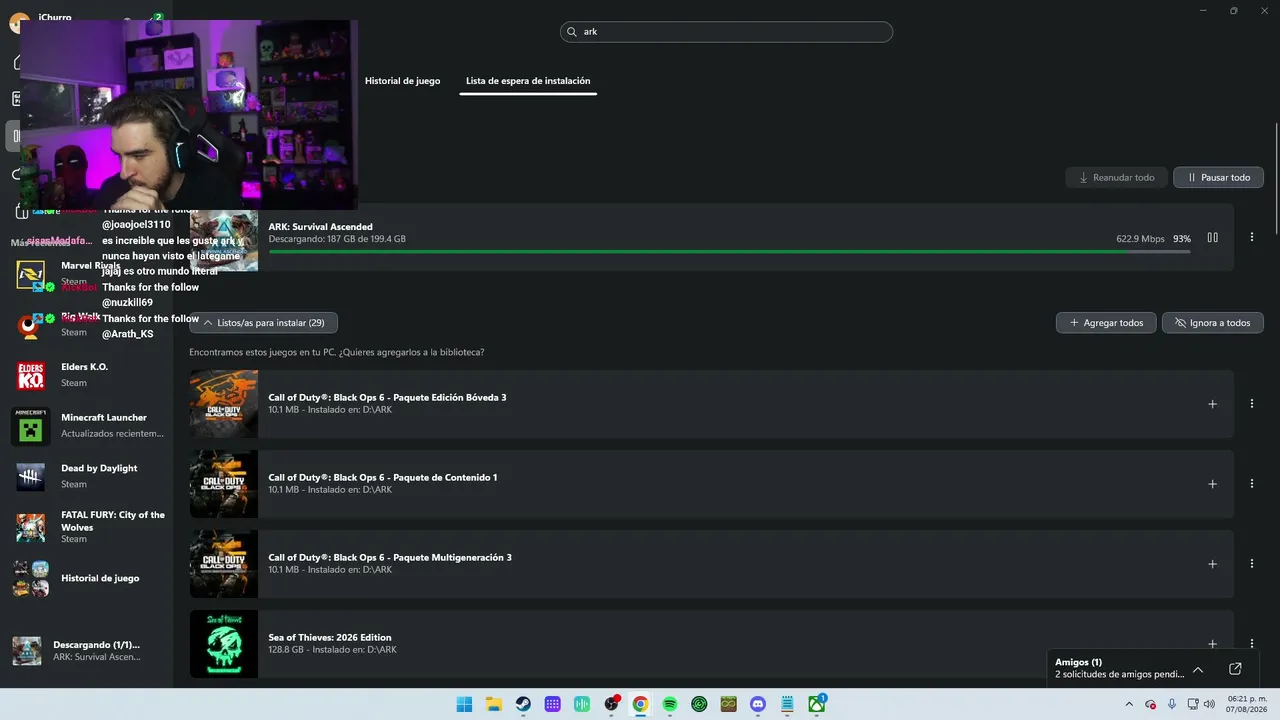
Task: Click "Sea of Thieves: 2026 Edition" title
Action: click(330, 637)
